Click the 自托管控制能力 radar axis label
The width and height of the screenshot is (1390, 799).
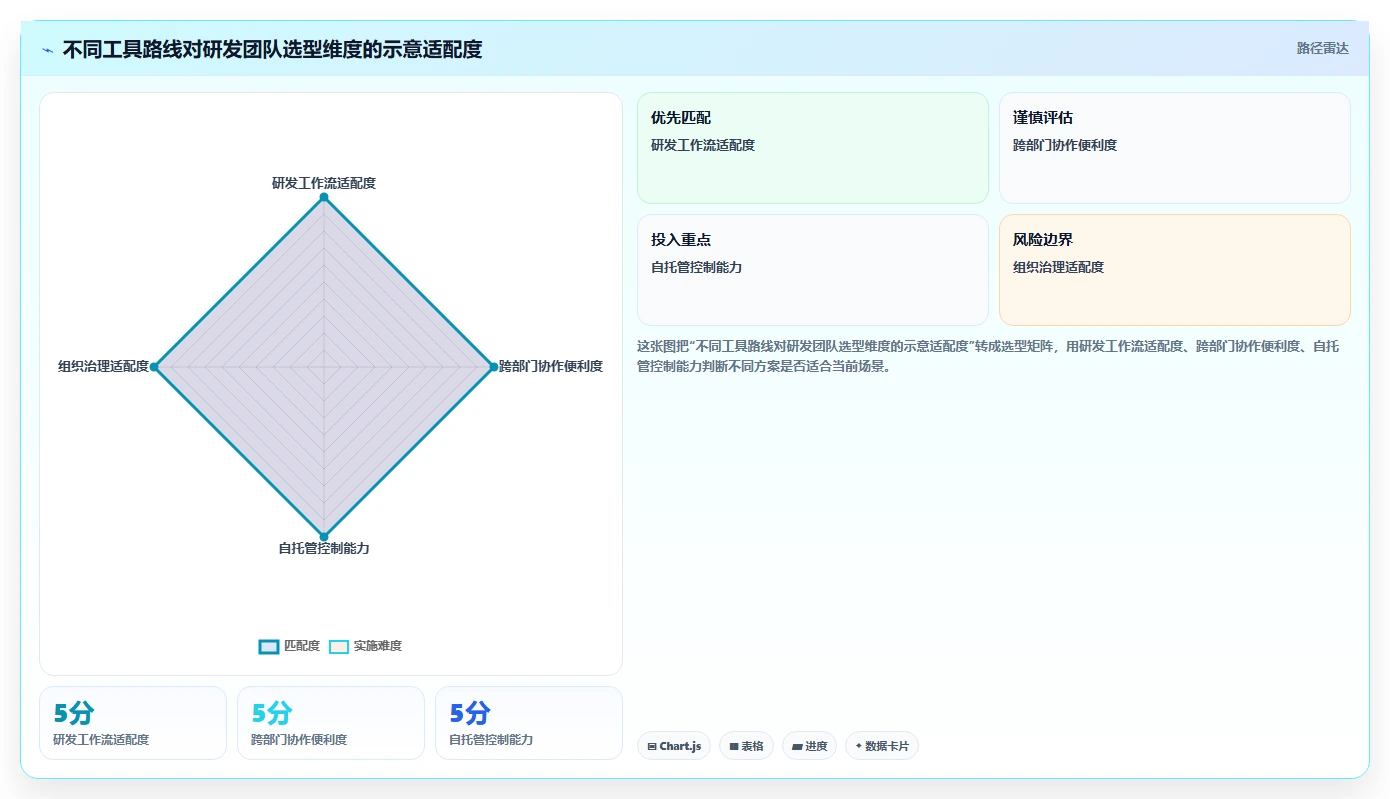click(324, 549)
